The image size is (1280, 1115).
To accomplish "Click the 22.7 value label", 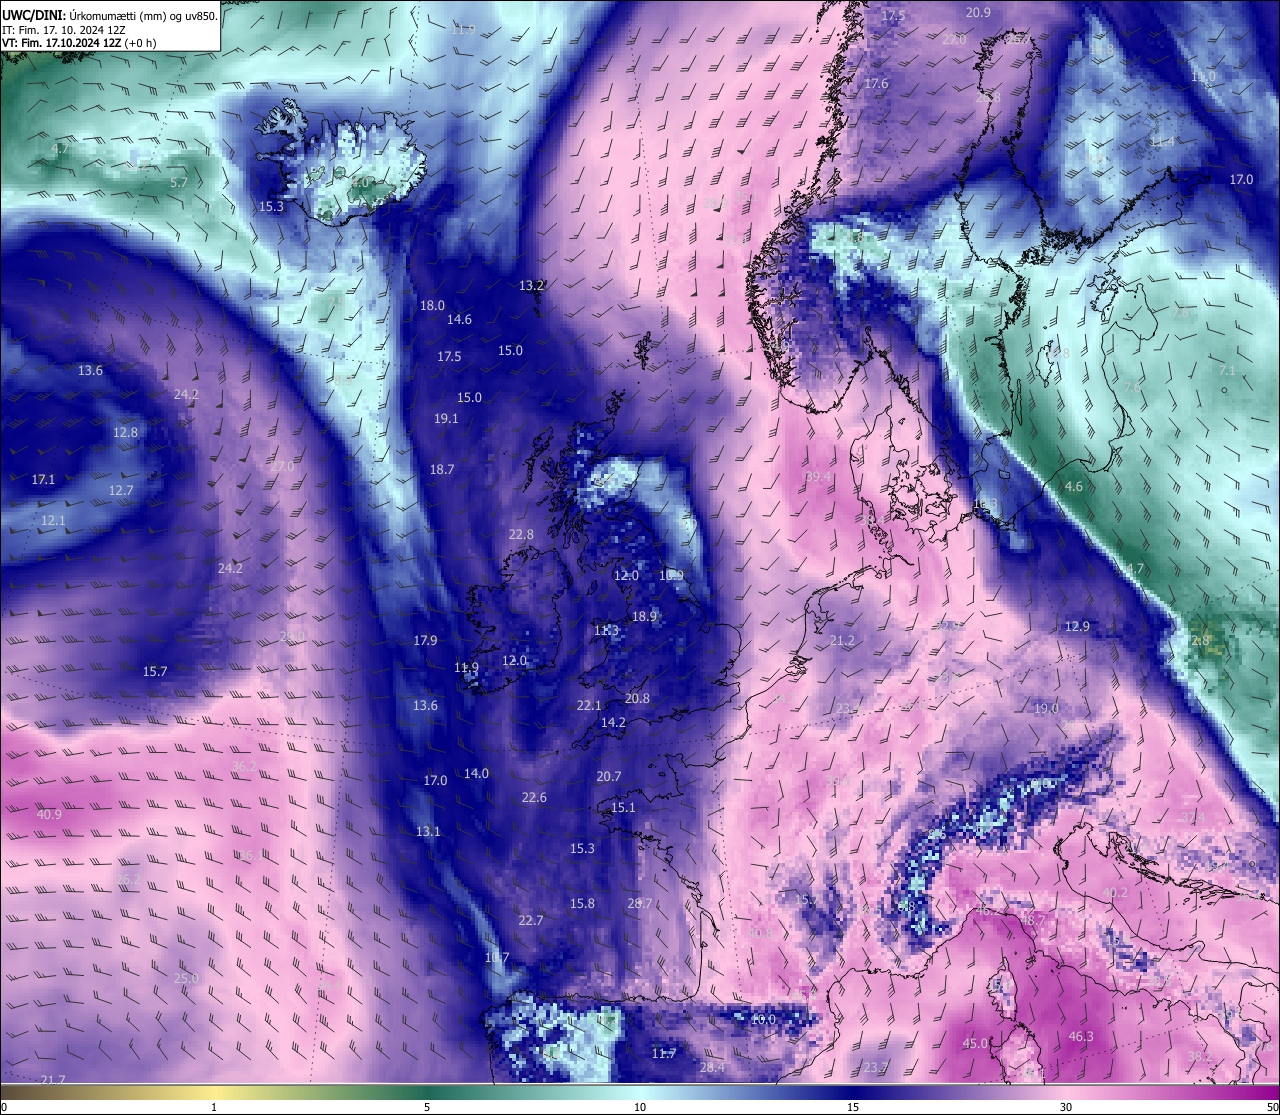I will click(531, 921).
